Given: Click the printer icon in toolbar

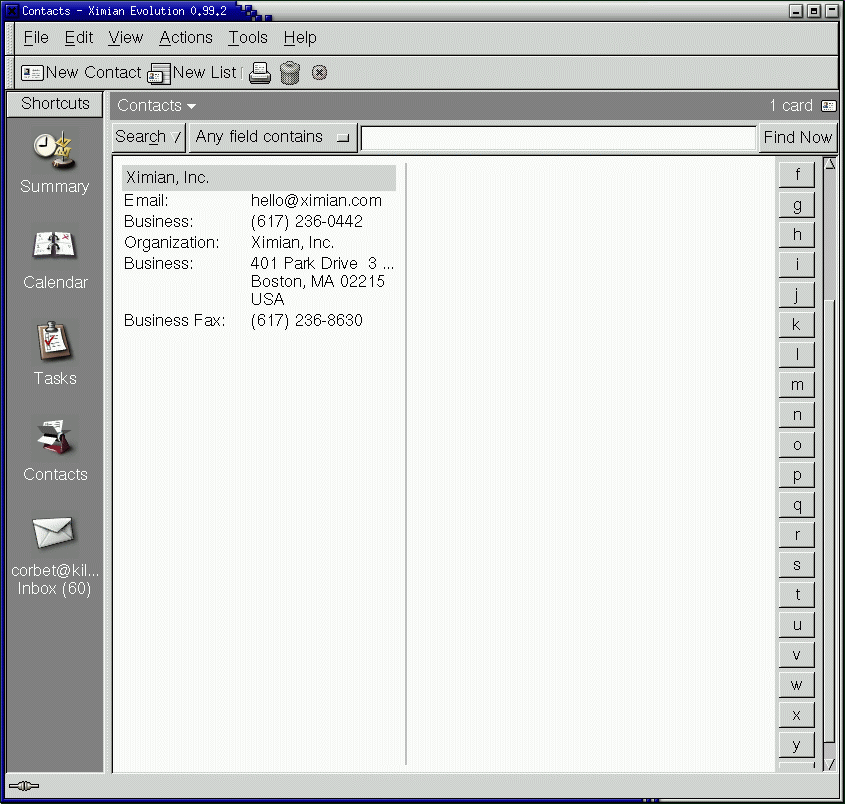Looking at the screenshot, I should tap(260, 73).
